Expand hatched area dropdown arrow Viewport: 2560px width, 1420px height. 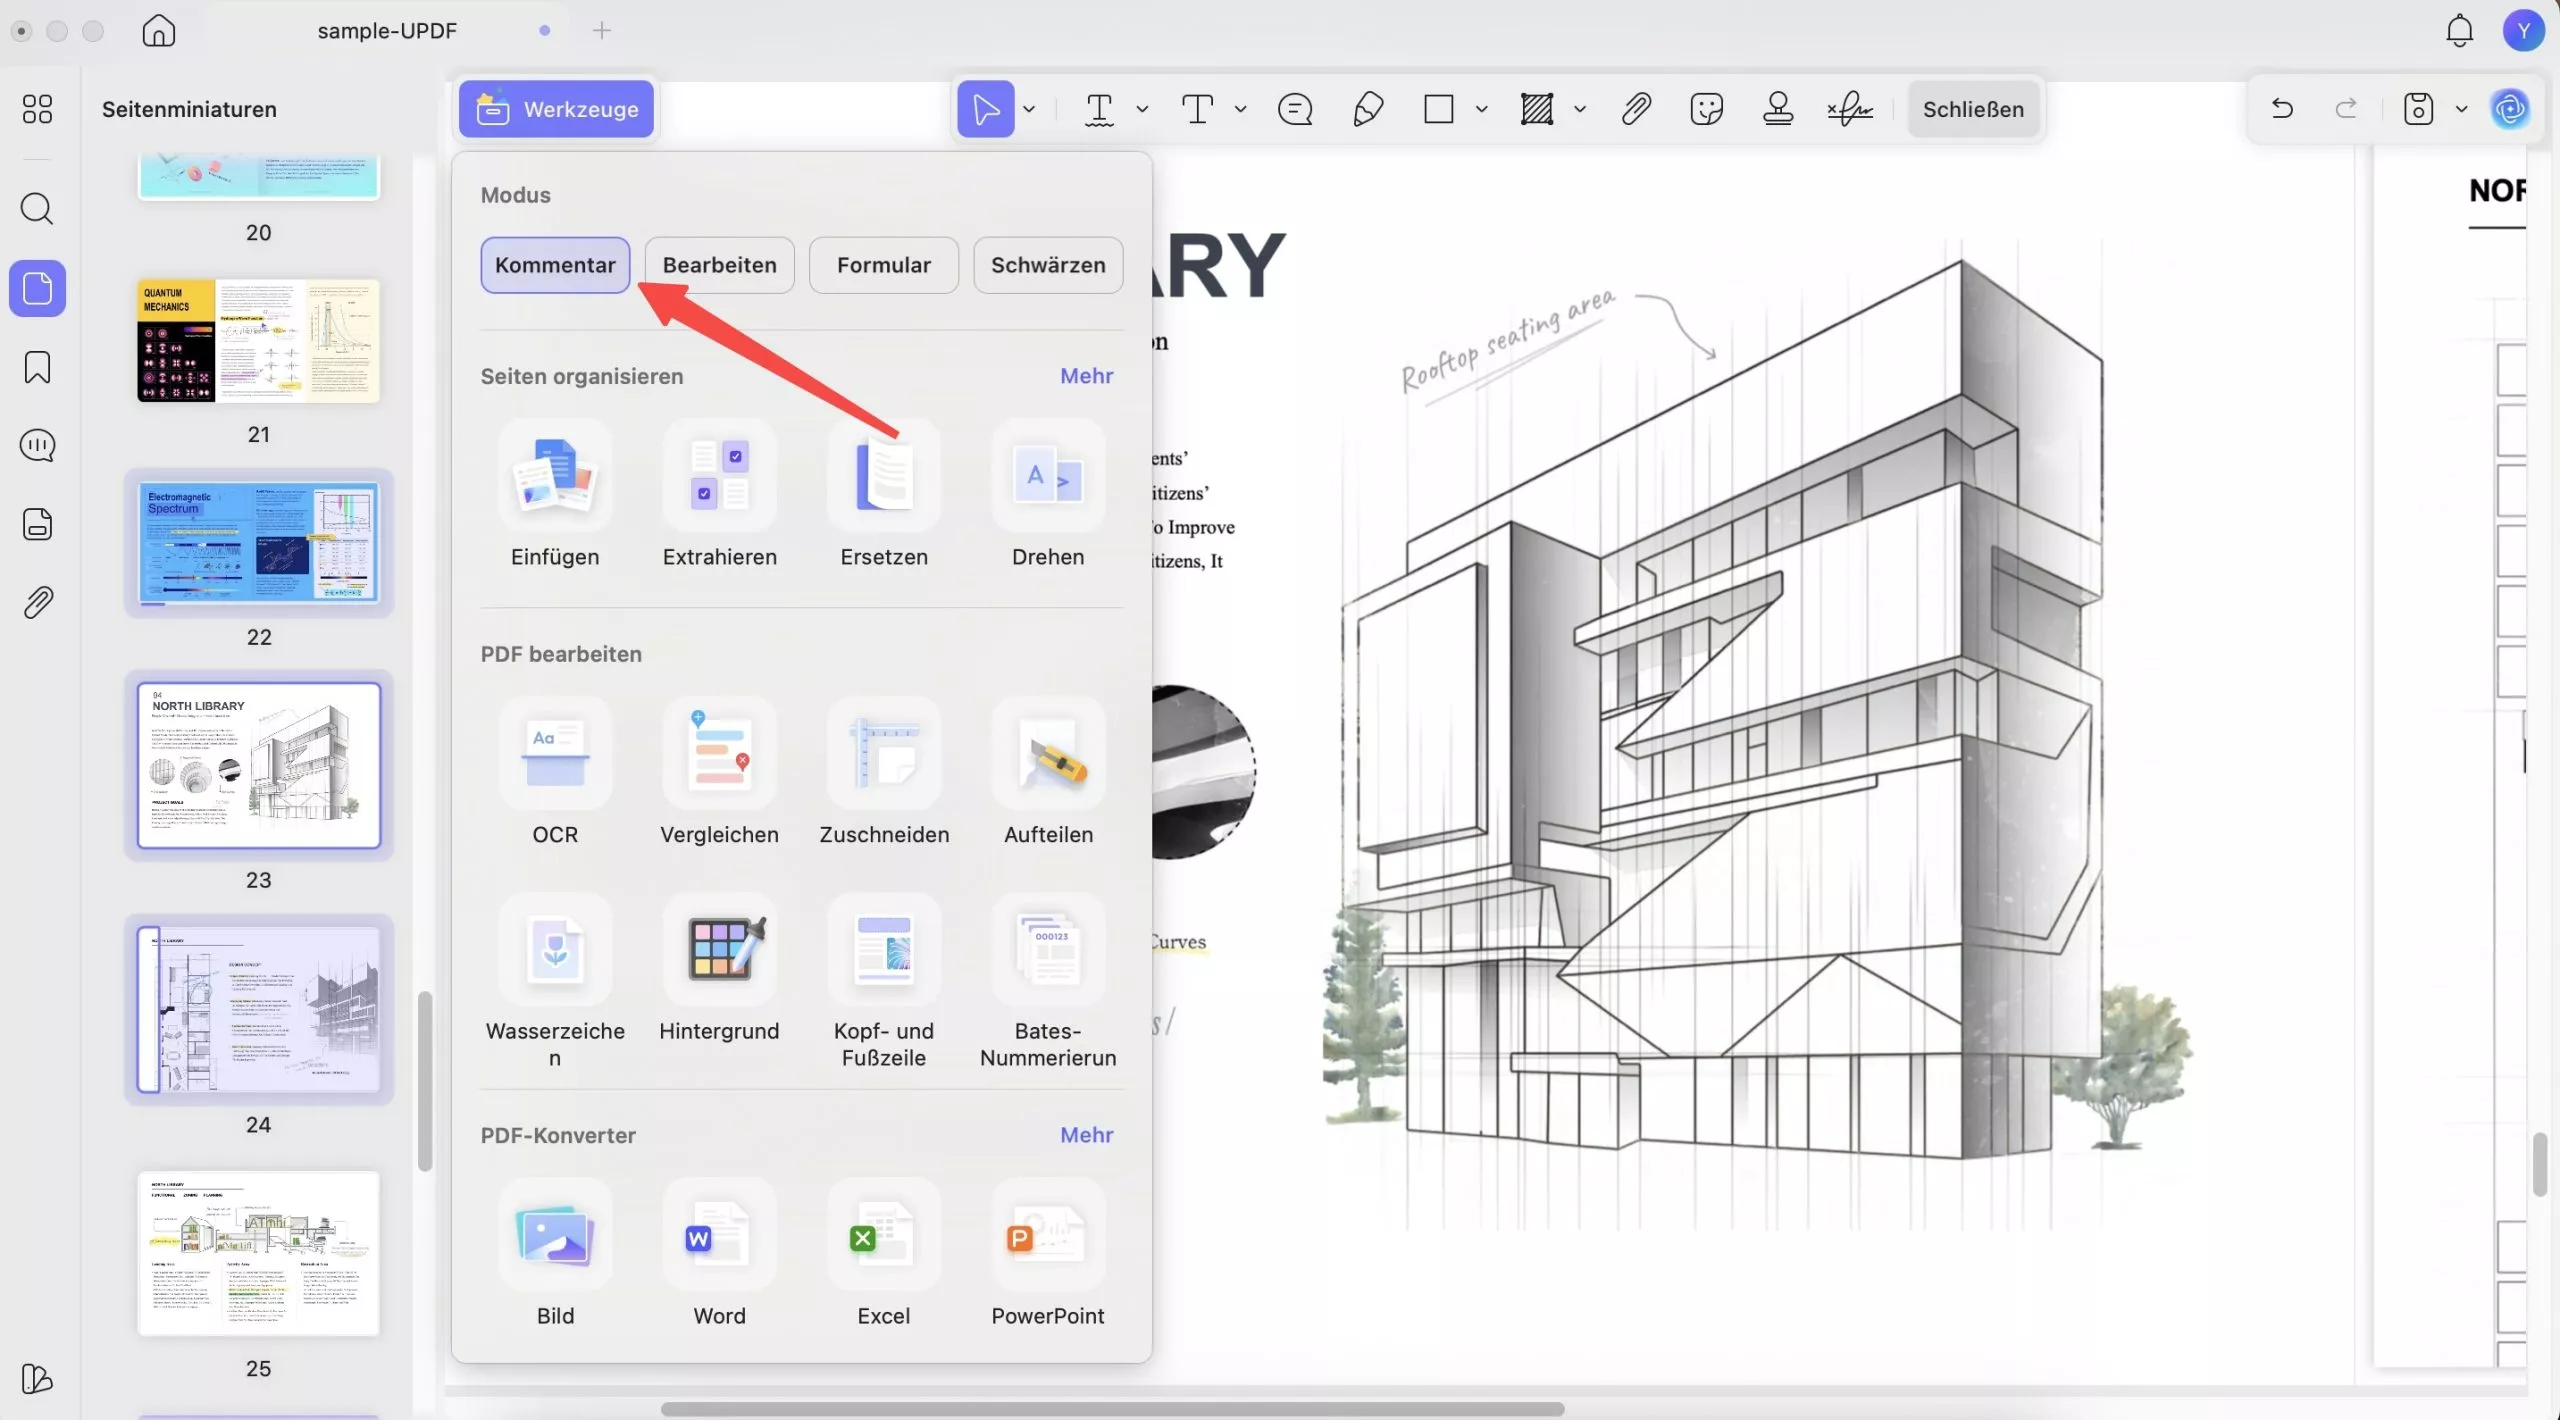(1580, 109)
